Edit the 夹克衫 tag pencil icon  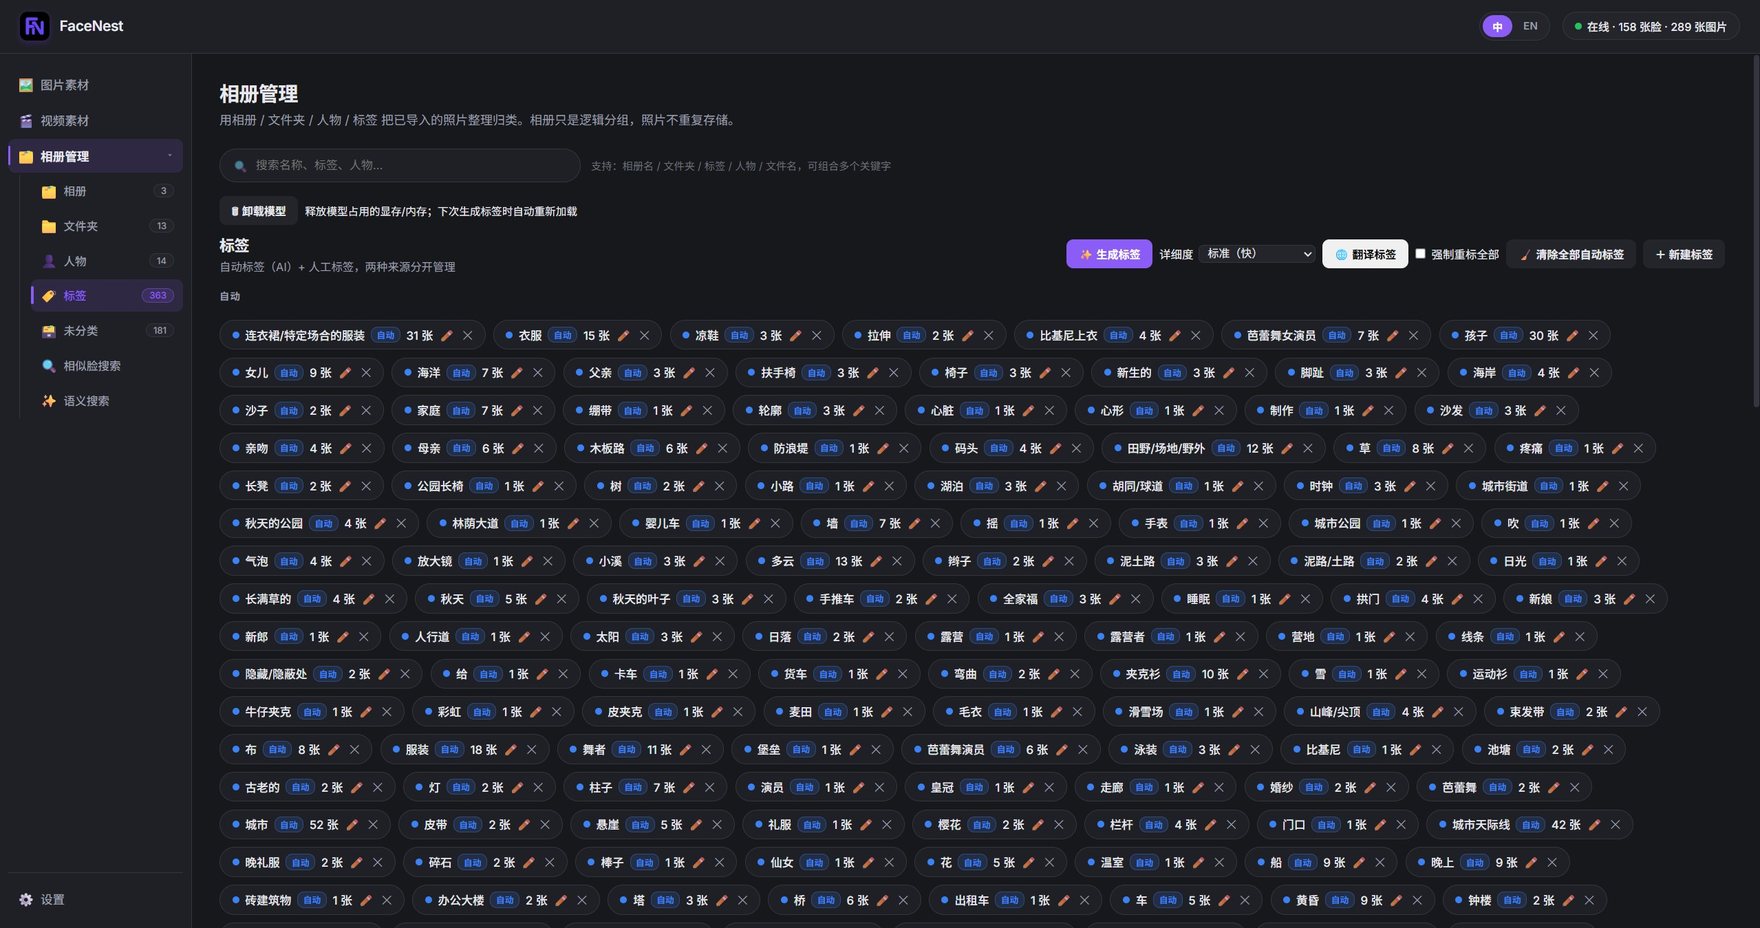[1242, 675]
